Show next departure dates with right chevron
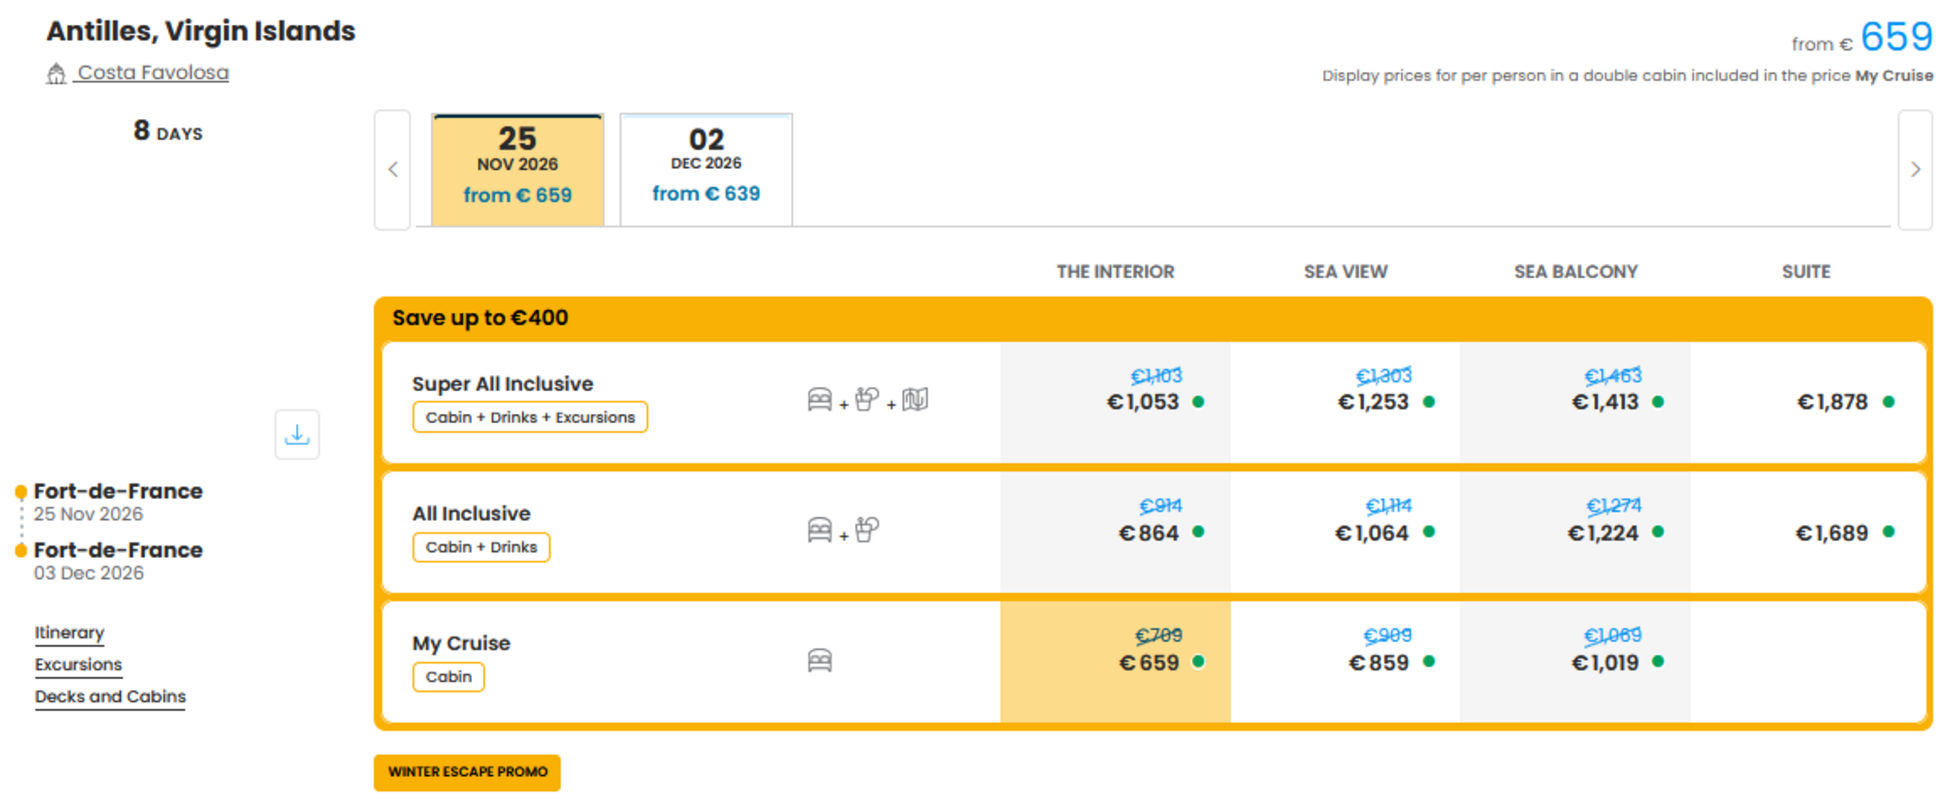 point(1915,170)
